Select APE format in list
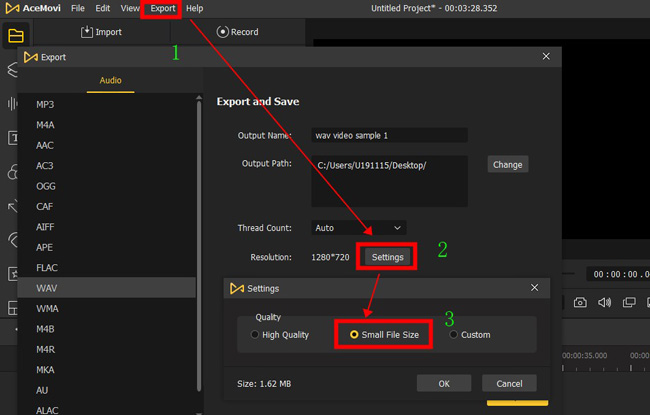The width and height of the screenshot is (650, 415). pyautogui.click(x=107, y=247)
